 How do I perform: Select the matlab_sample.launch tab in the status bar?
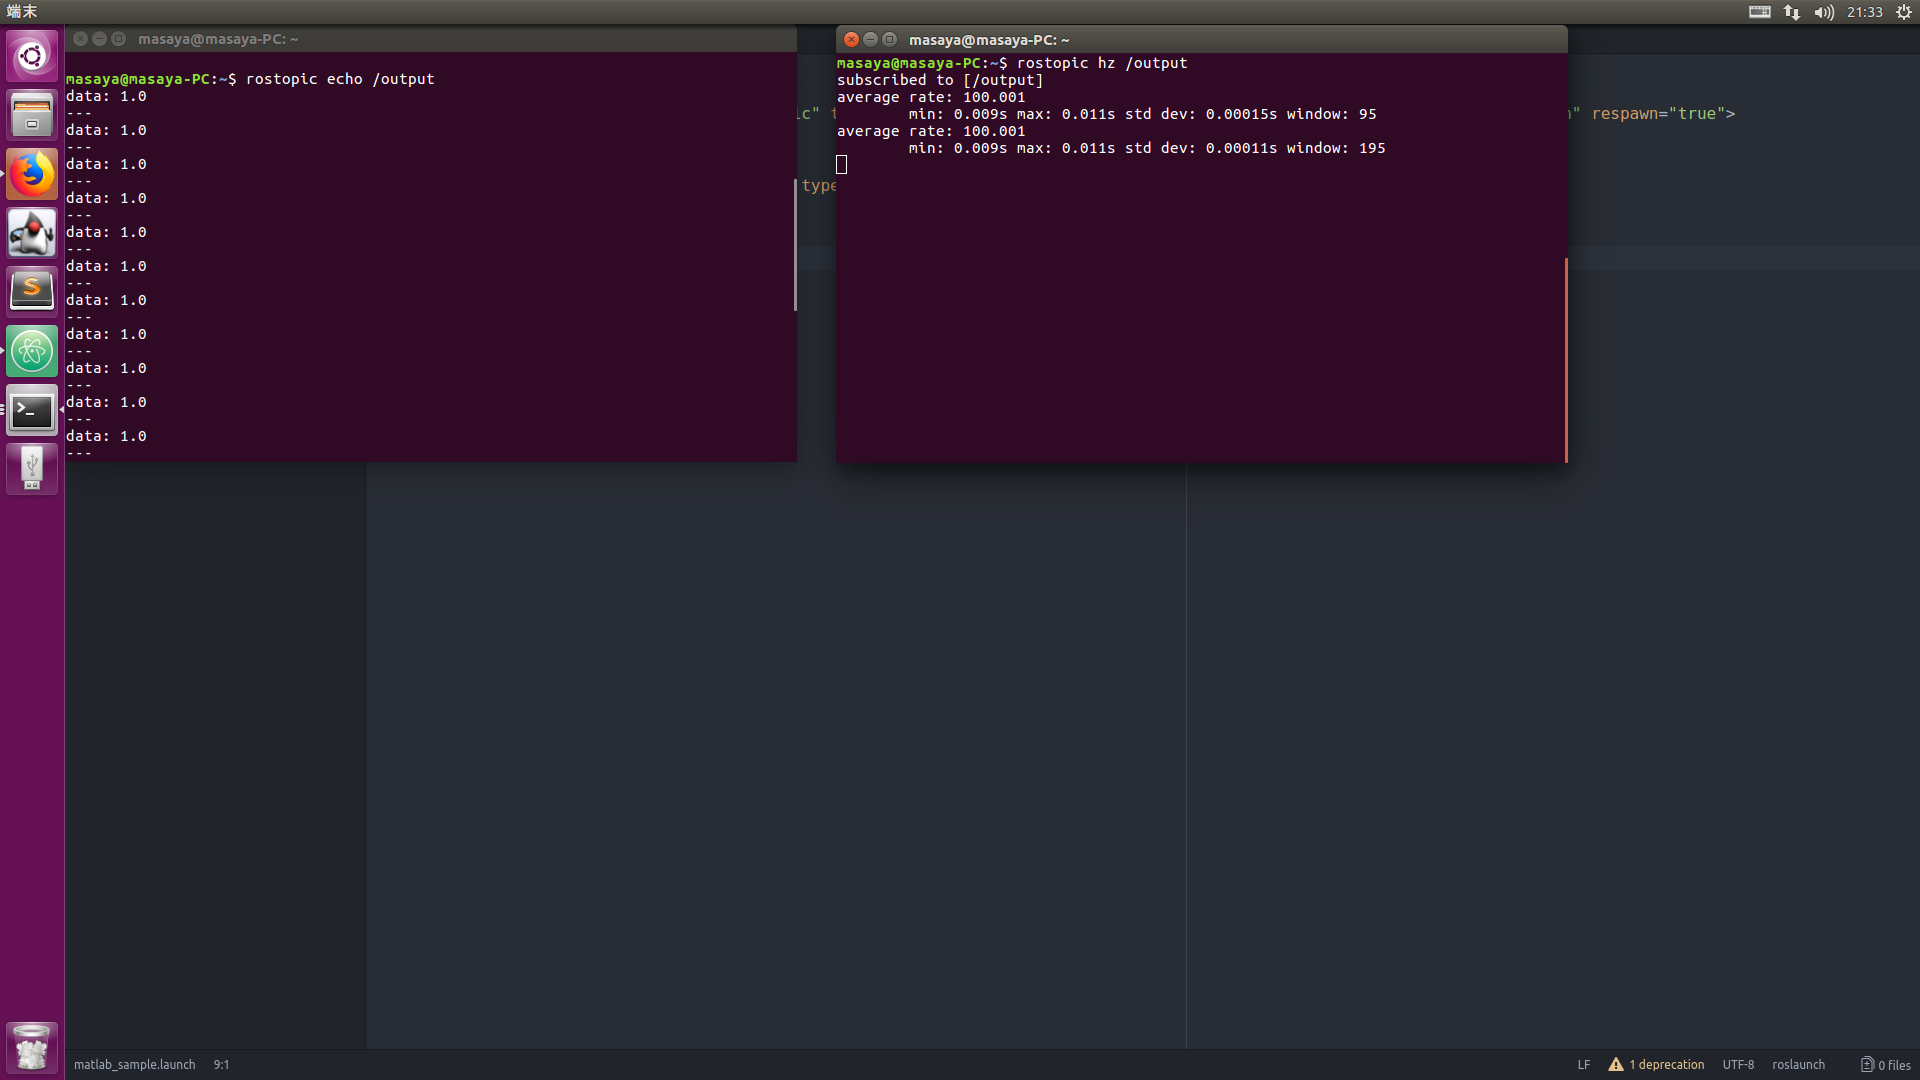tap(134, 1064)
